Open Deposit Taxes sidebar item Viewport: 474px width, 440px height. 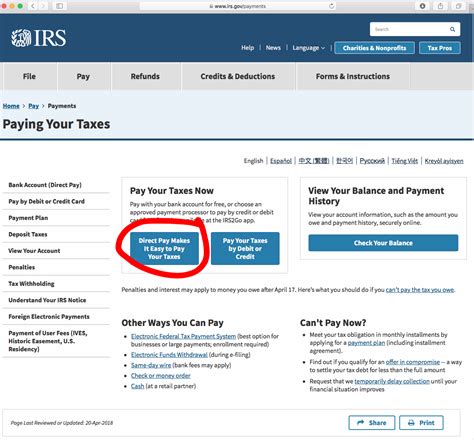56,234
